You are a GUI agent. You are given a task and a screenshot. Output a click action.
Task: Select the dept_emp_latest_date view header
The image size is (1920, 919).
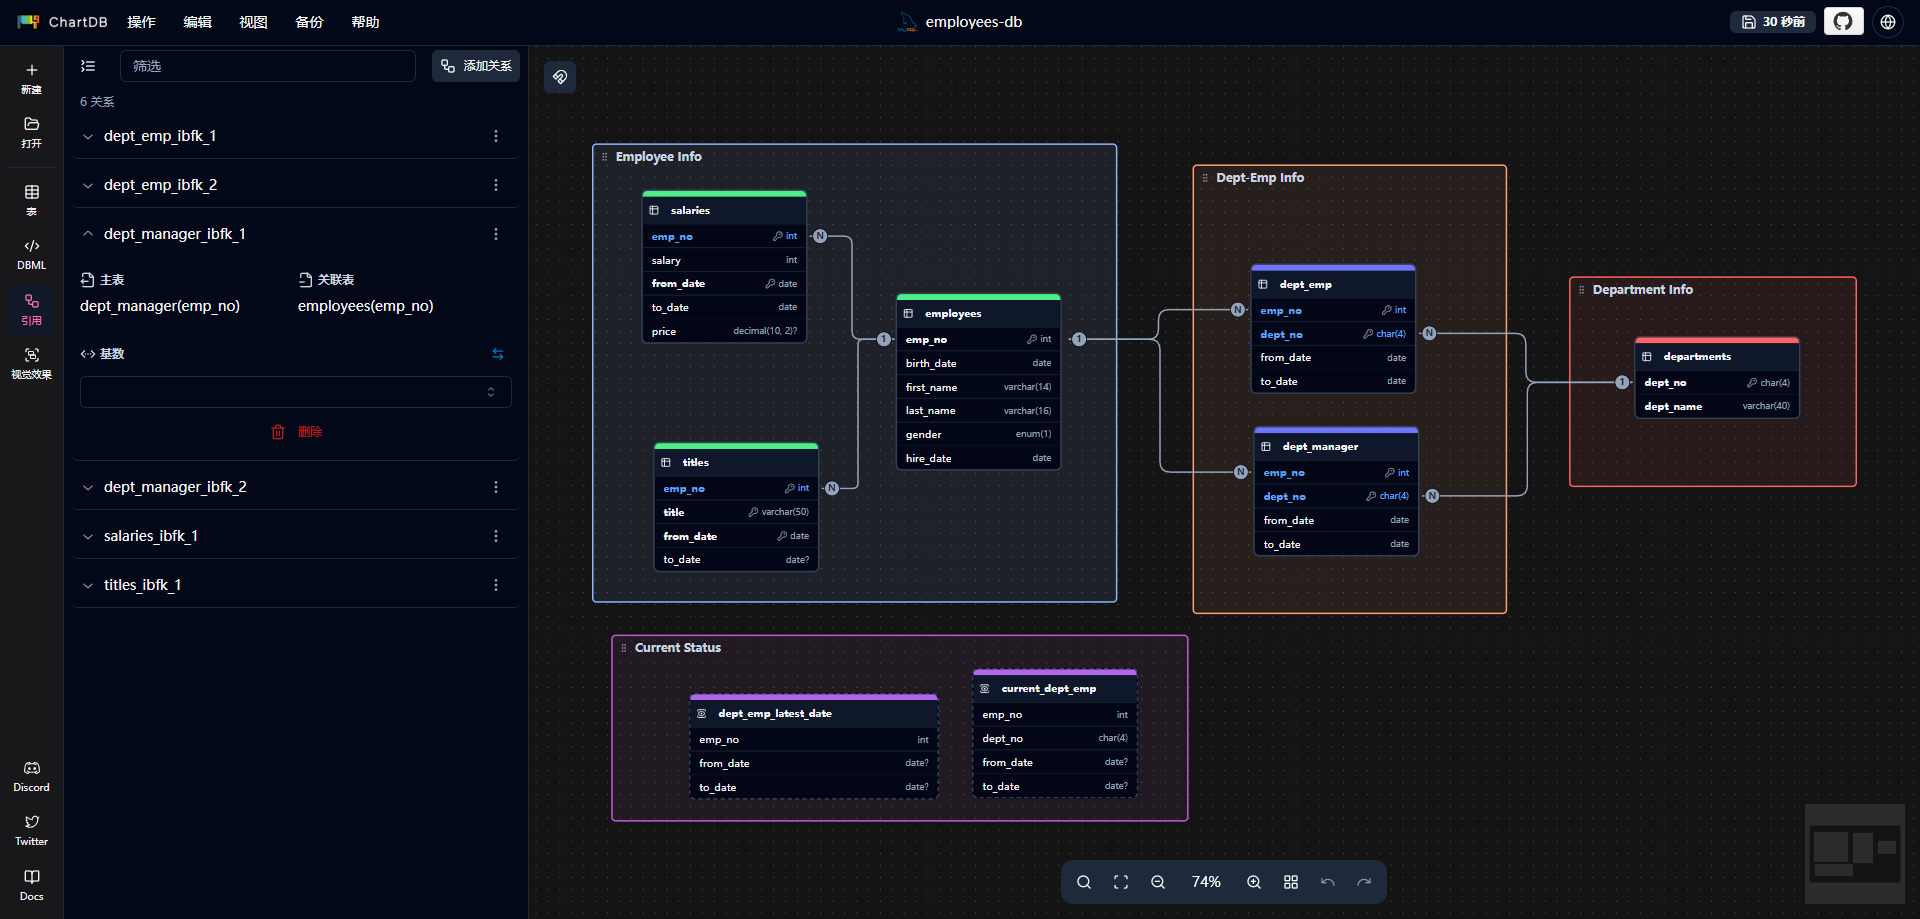[x=814, y=713]
